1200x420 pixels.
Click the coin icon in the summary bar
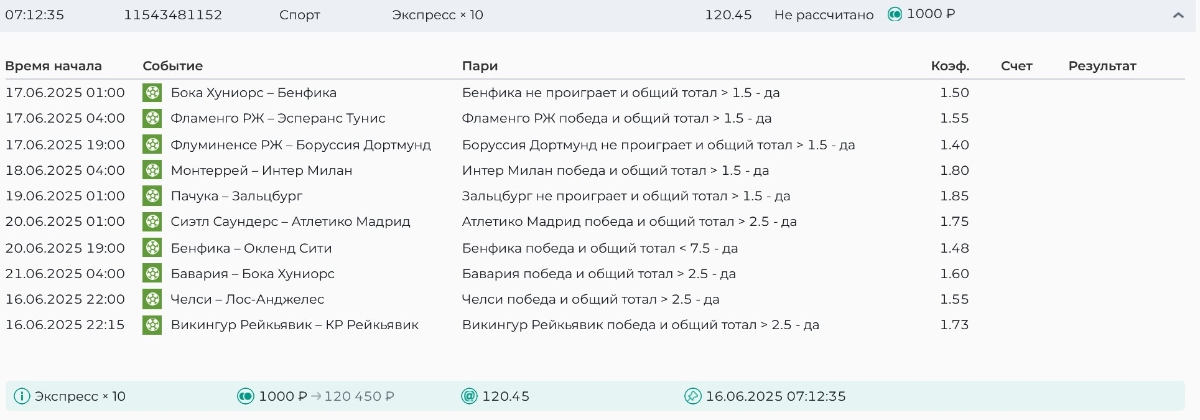tap(245, 396)
